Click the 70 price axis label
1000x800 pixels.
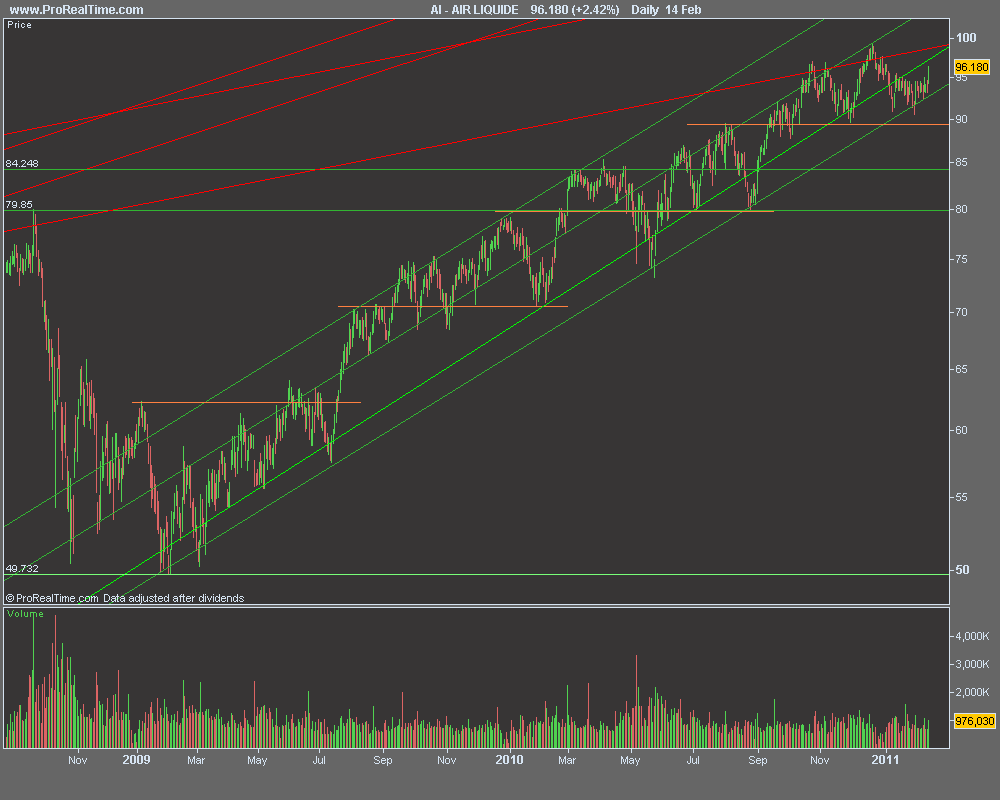coord(961,312)
